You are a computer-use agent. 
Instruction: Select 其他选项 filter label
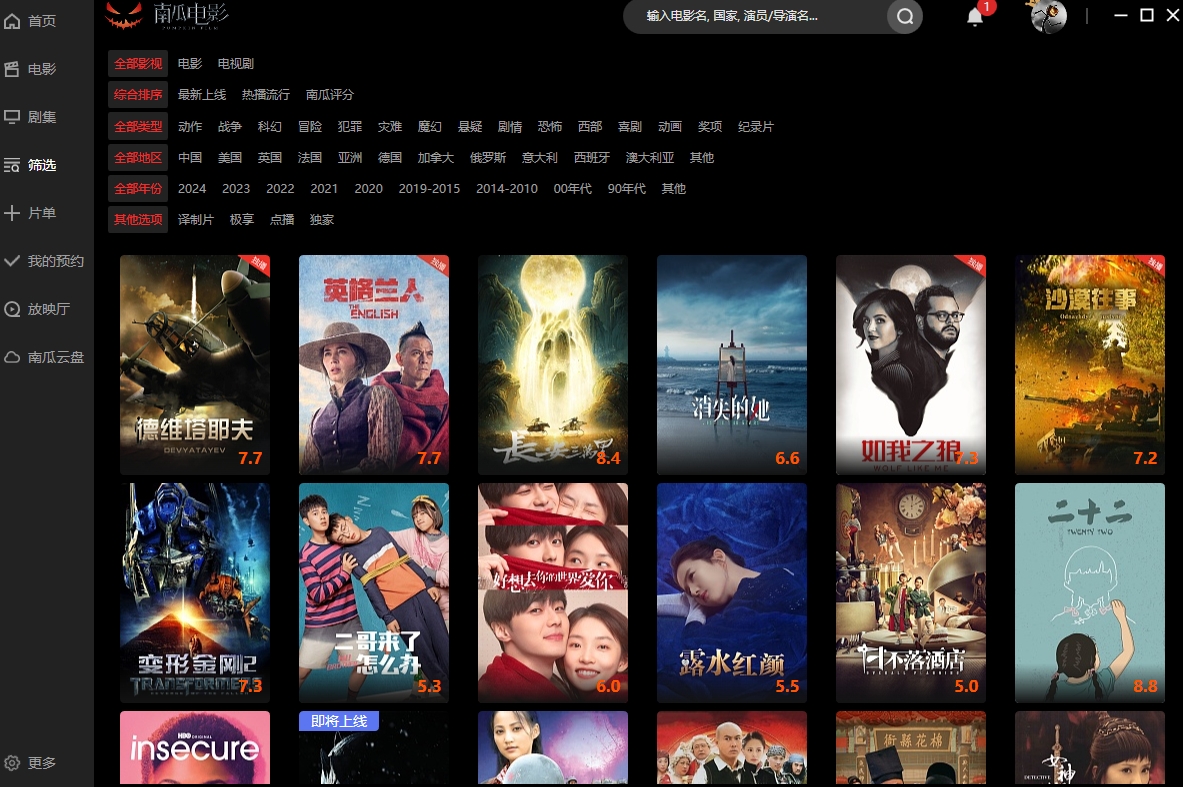tap(138, 220)
